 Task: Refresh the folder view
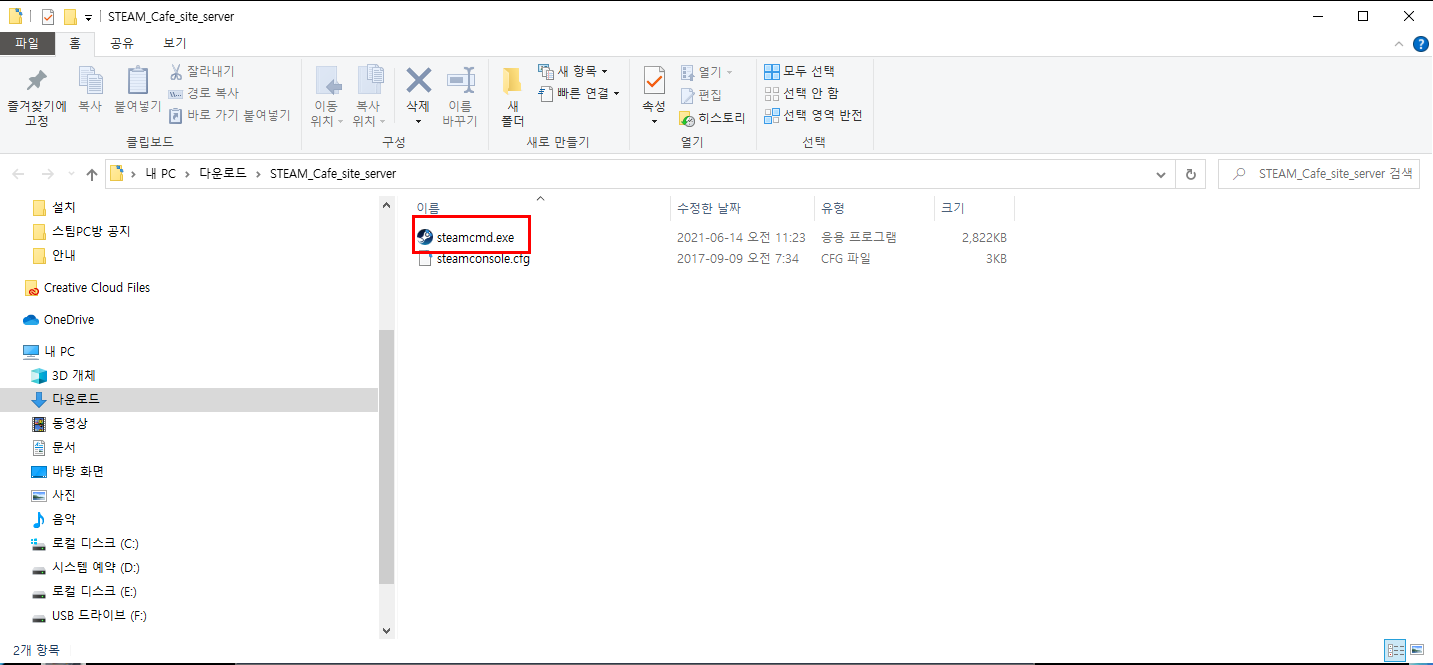tap(1190, 174)
